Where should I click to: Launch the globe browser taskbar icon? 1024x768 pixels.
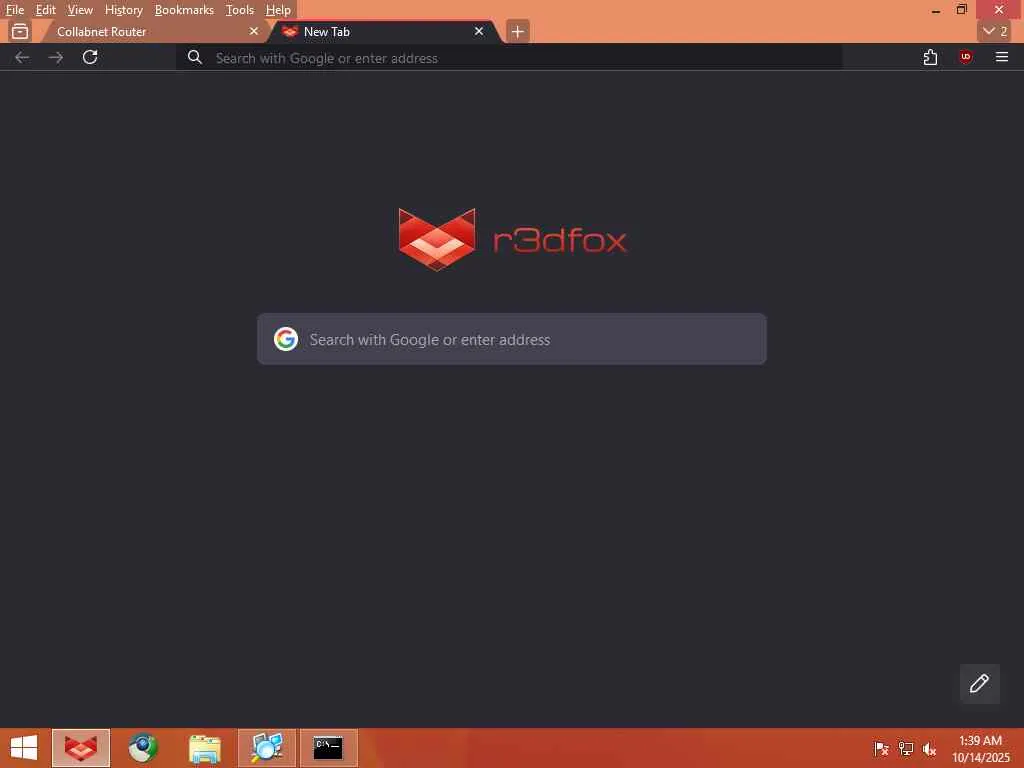(142, 748)
